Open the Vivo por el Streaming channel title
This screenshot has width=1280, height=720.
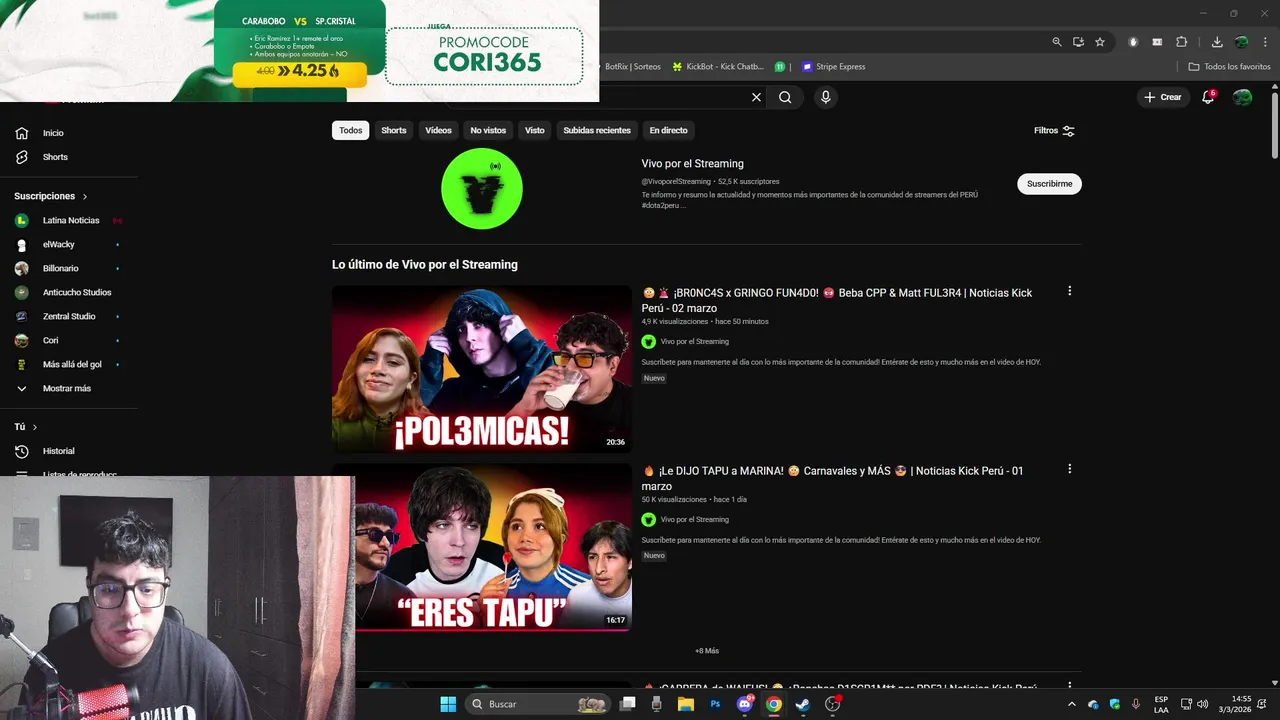[692, 163]
